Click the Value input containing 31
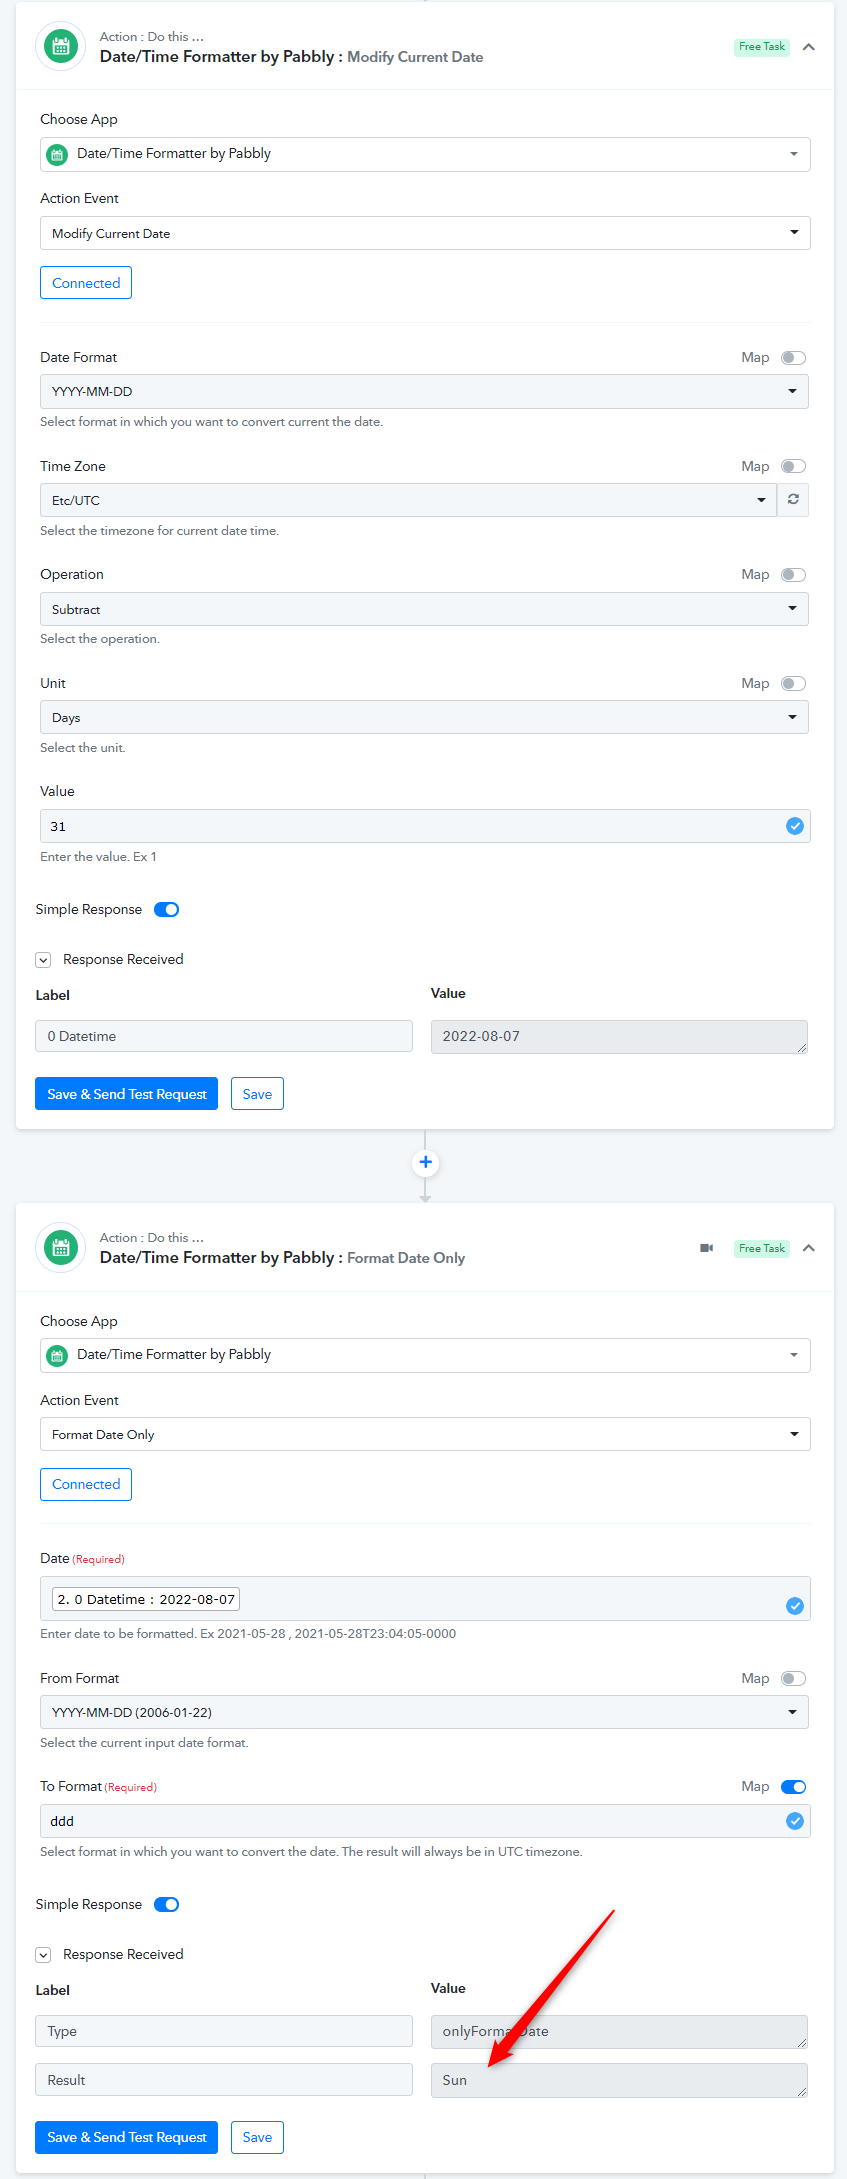847x2179 pixels. 425,826
